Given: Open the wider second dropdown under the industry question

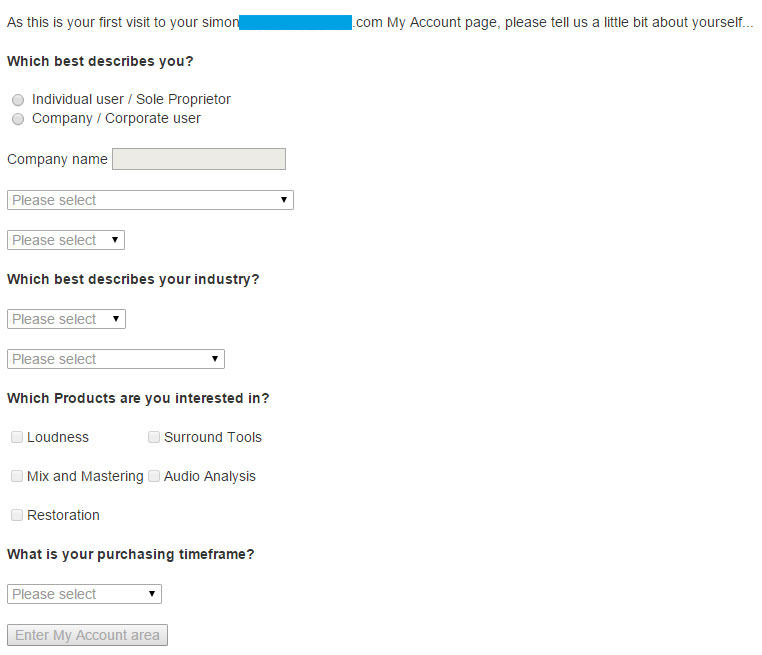Looking at the screenshot, I should tap(116, 359).
